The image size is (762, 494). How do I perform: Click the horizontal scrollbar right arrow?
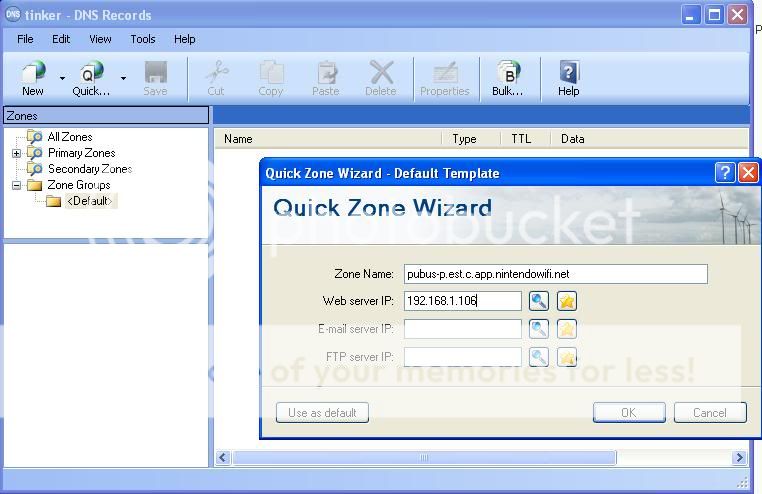(739, 458)
